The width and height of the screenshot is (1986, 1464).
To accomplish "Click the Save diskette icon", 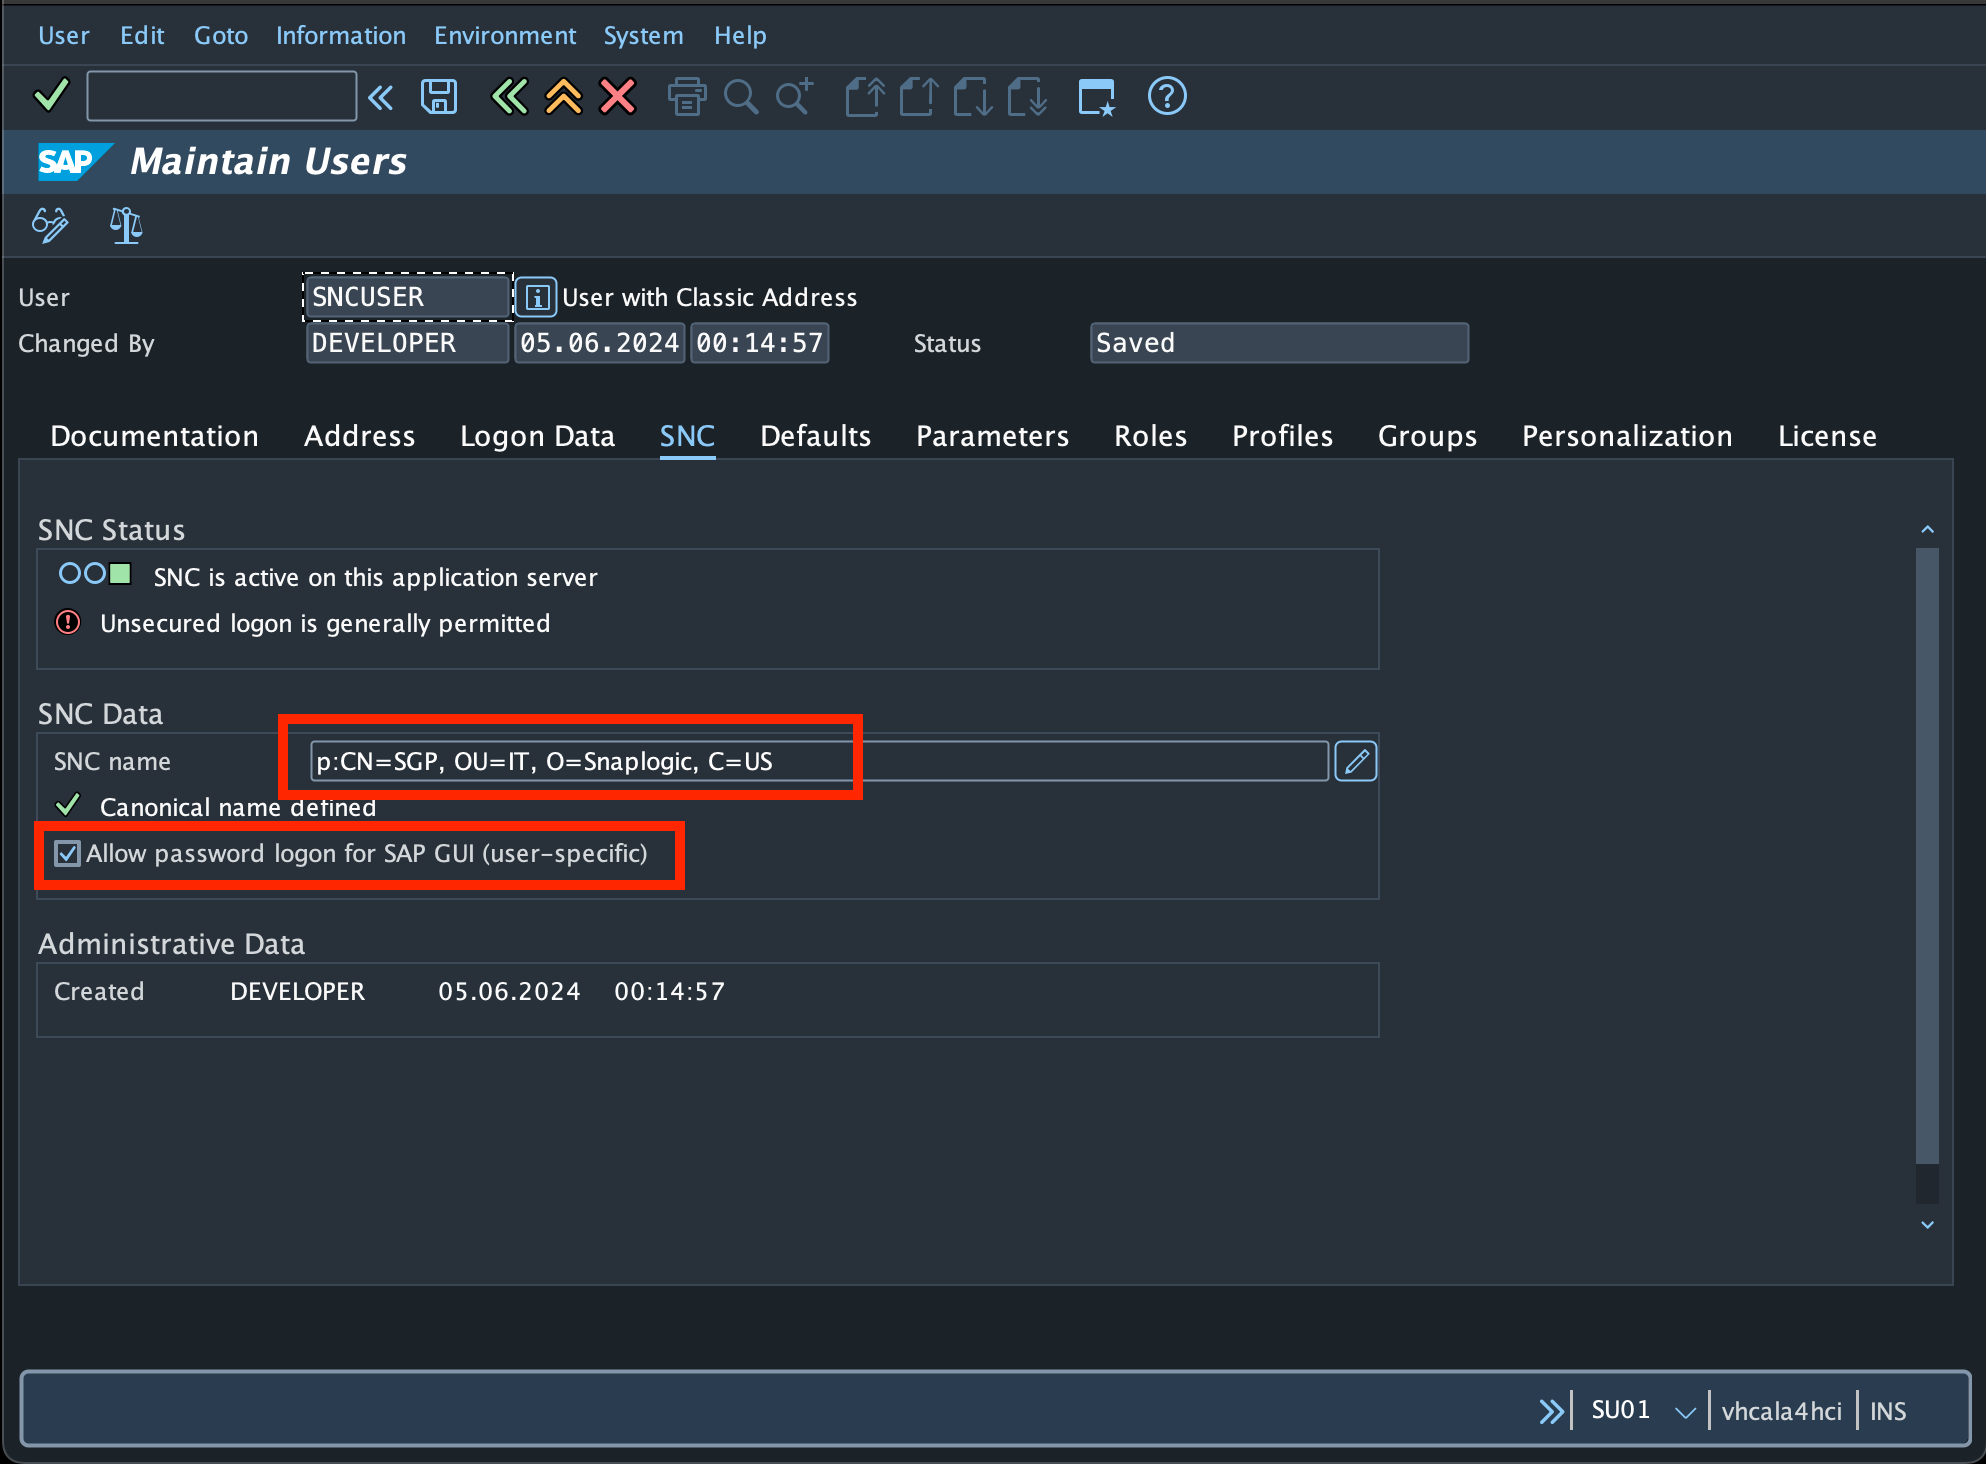I will point(439,97).
